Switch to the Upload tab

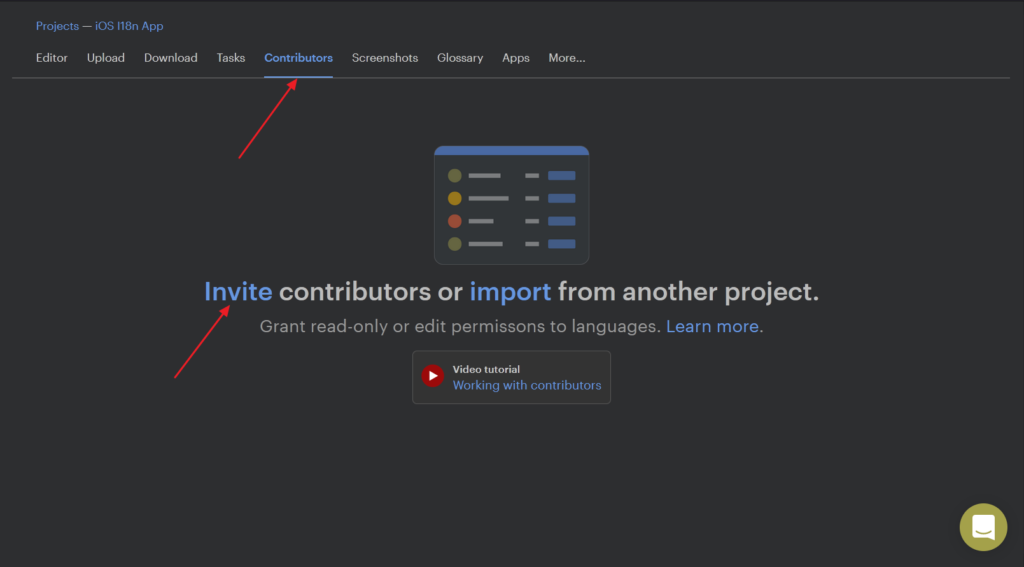click(x=106, y=58)
